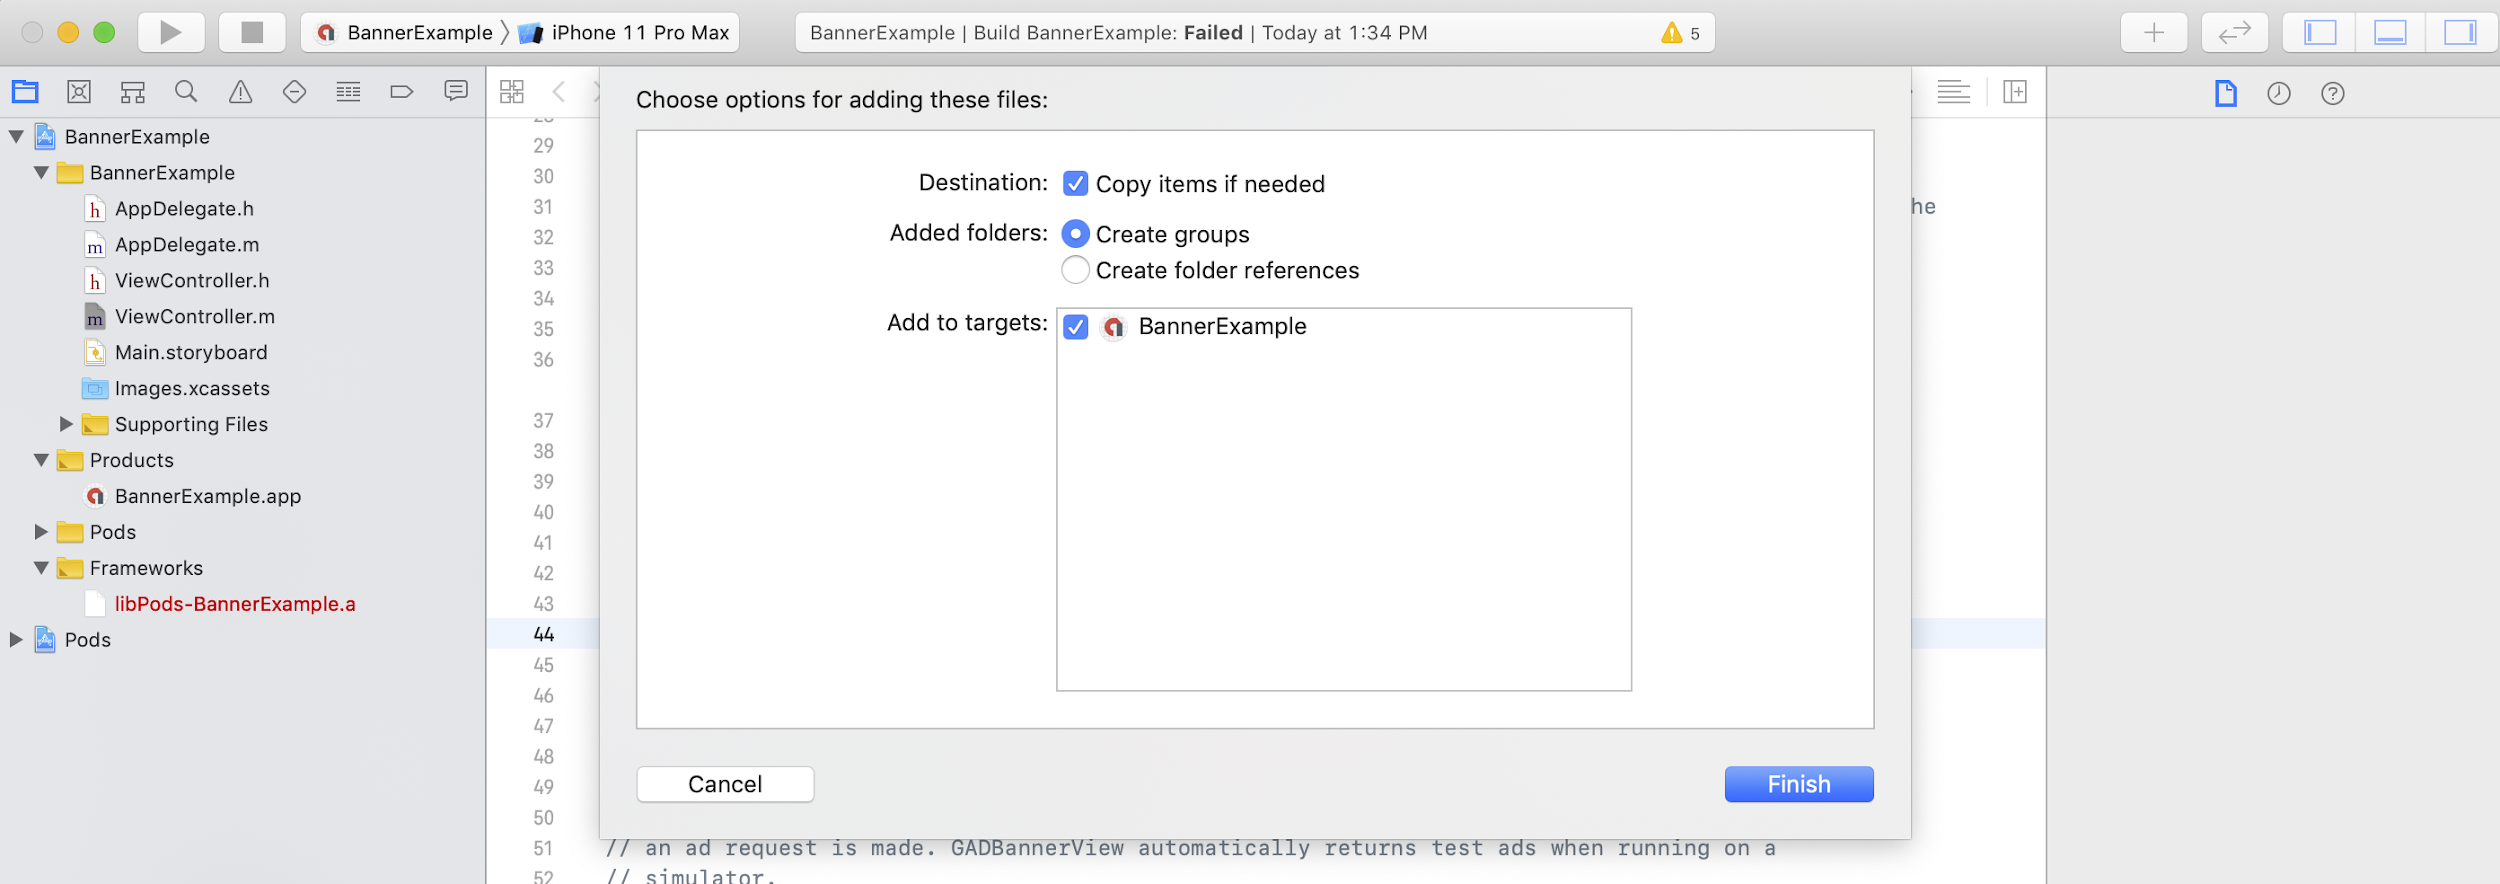Select iPhone 11 Pro Max destination
The image size is (2500, 884).
click(639, 33)
